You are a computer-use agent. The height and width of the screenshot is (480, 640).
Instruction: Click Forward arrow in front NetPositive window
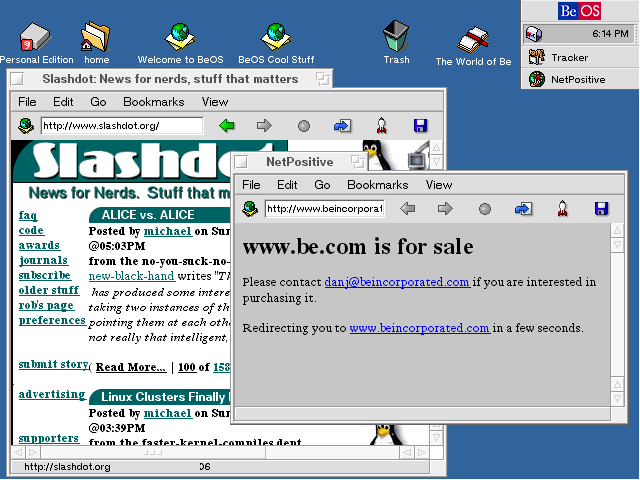[x=445, y=209]
